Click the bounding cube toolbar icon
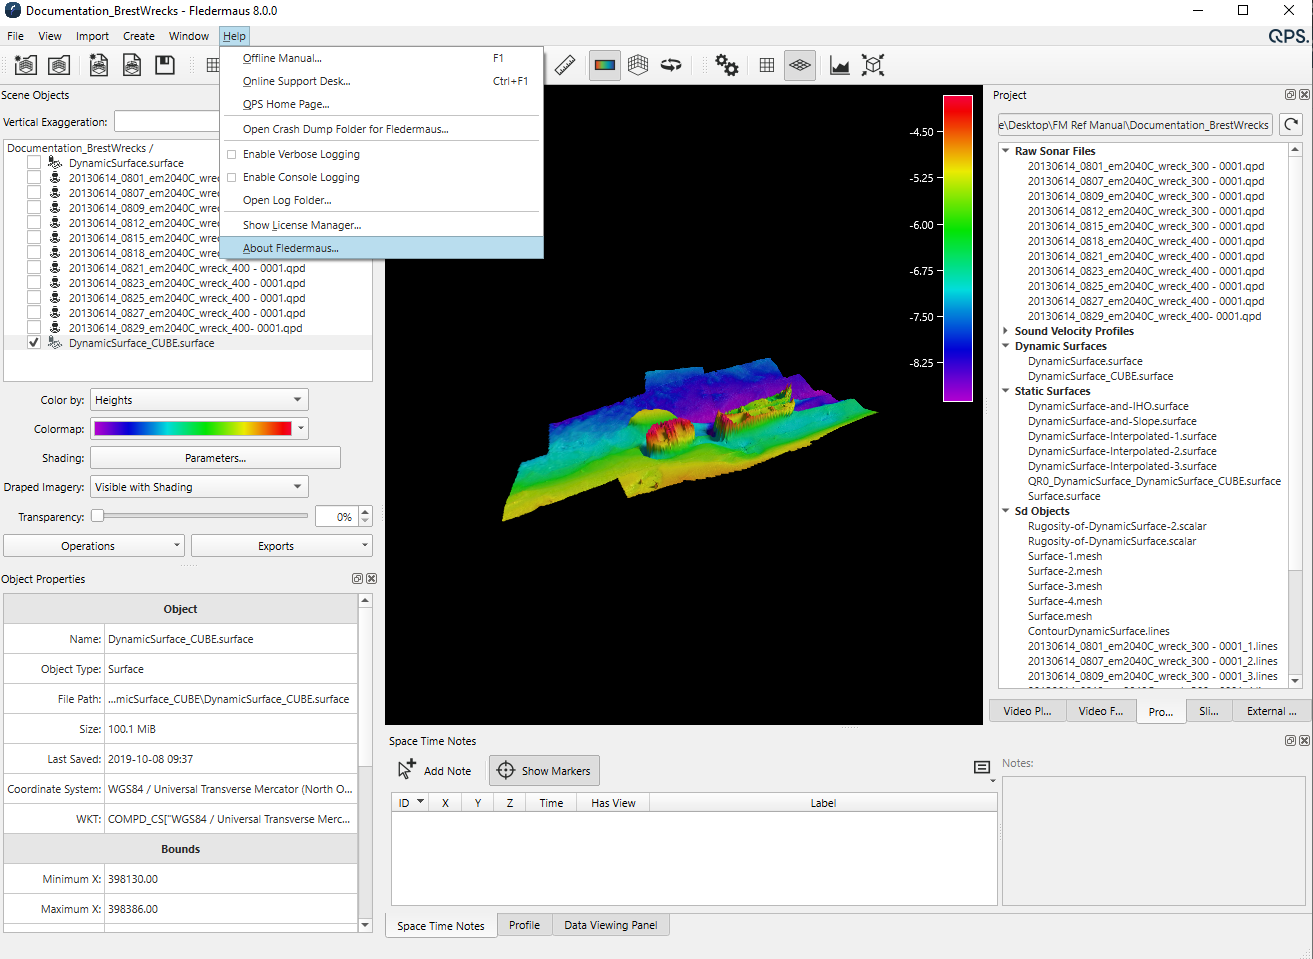 tap(873, 66)
